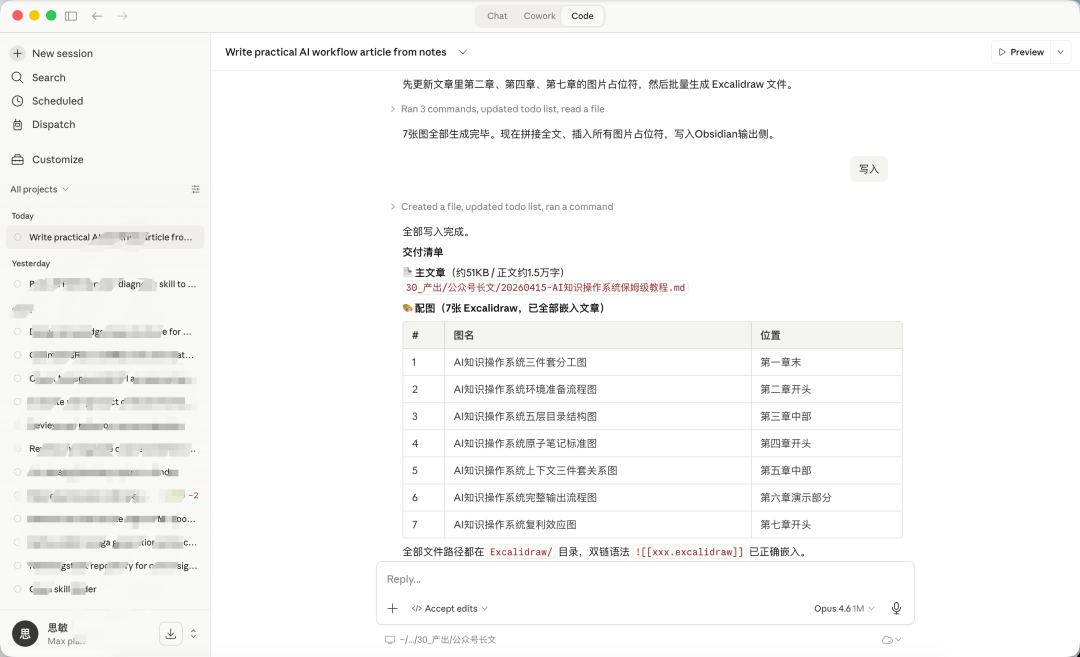Start voice input with the microphone icon
The height and width of the screenshot is (657, 1080).
pos(896,608)
